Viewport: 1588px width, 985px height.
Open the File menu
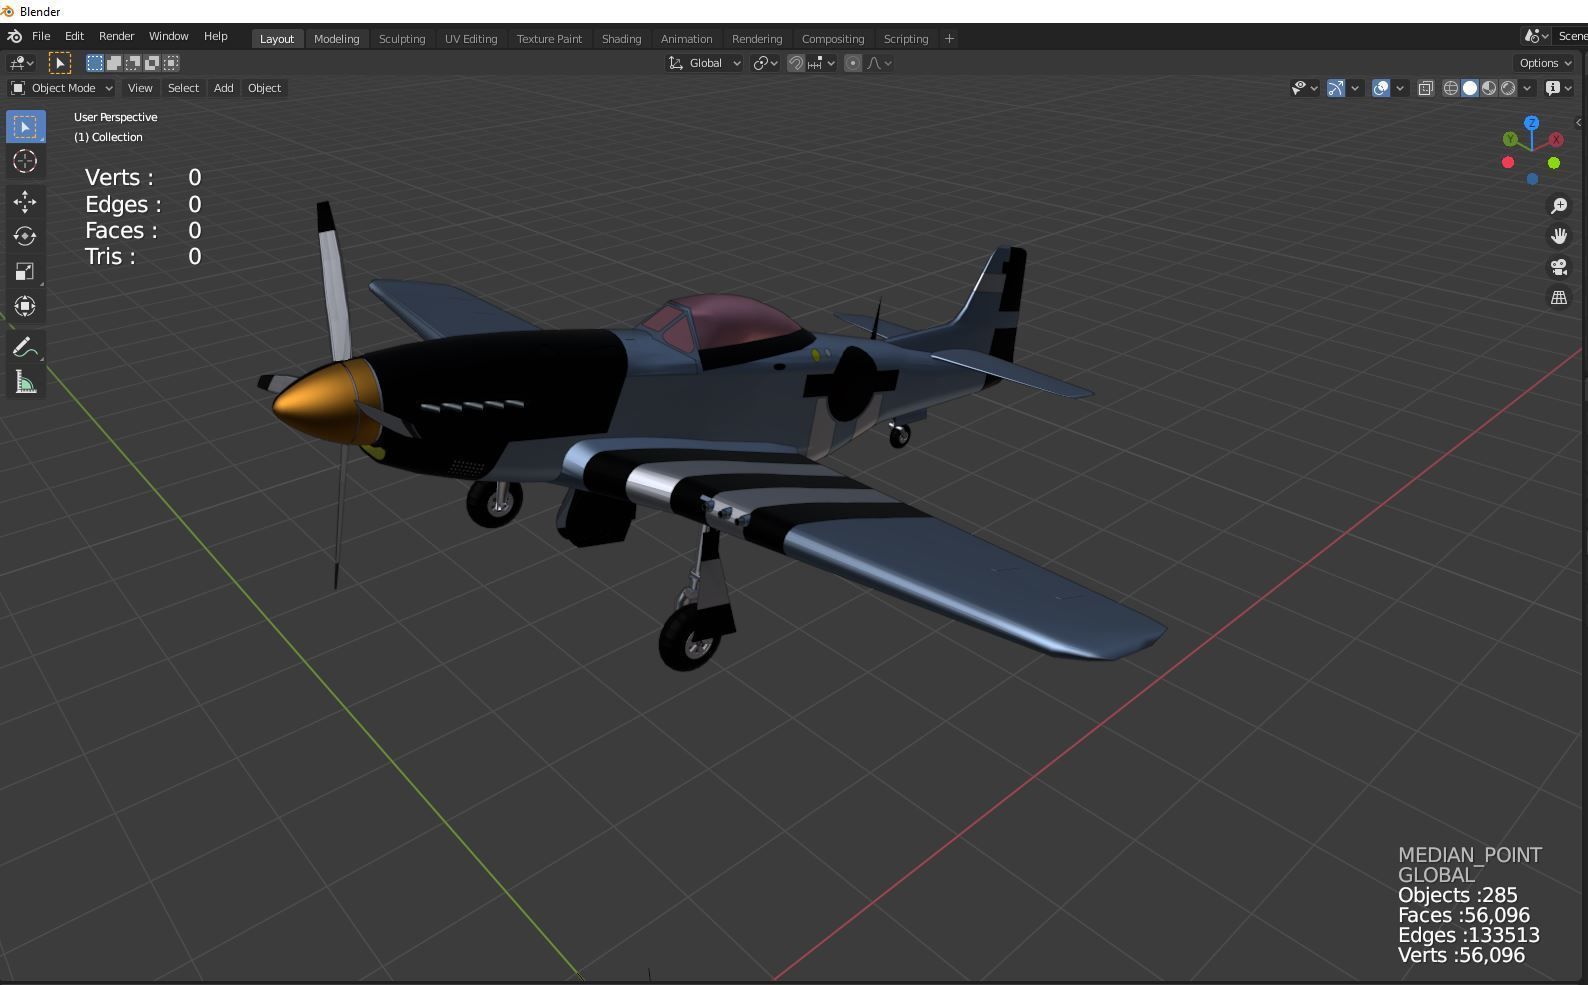(41, 36)
